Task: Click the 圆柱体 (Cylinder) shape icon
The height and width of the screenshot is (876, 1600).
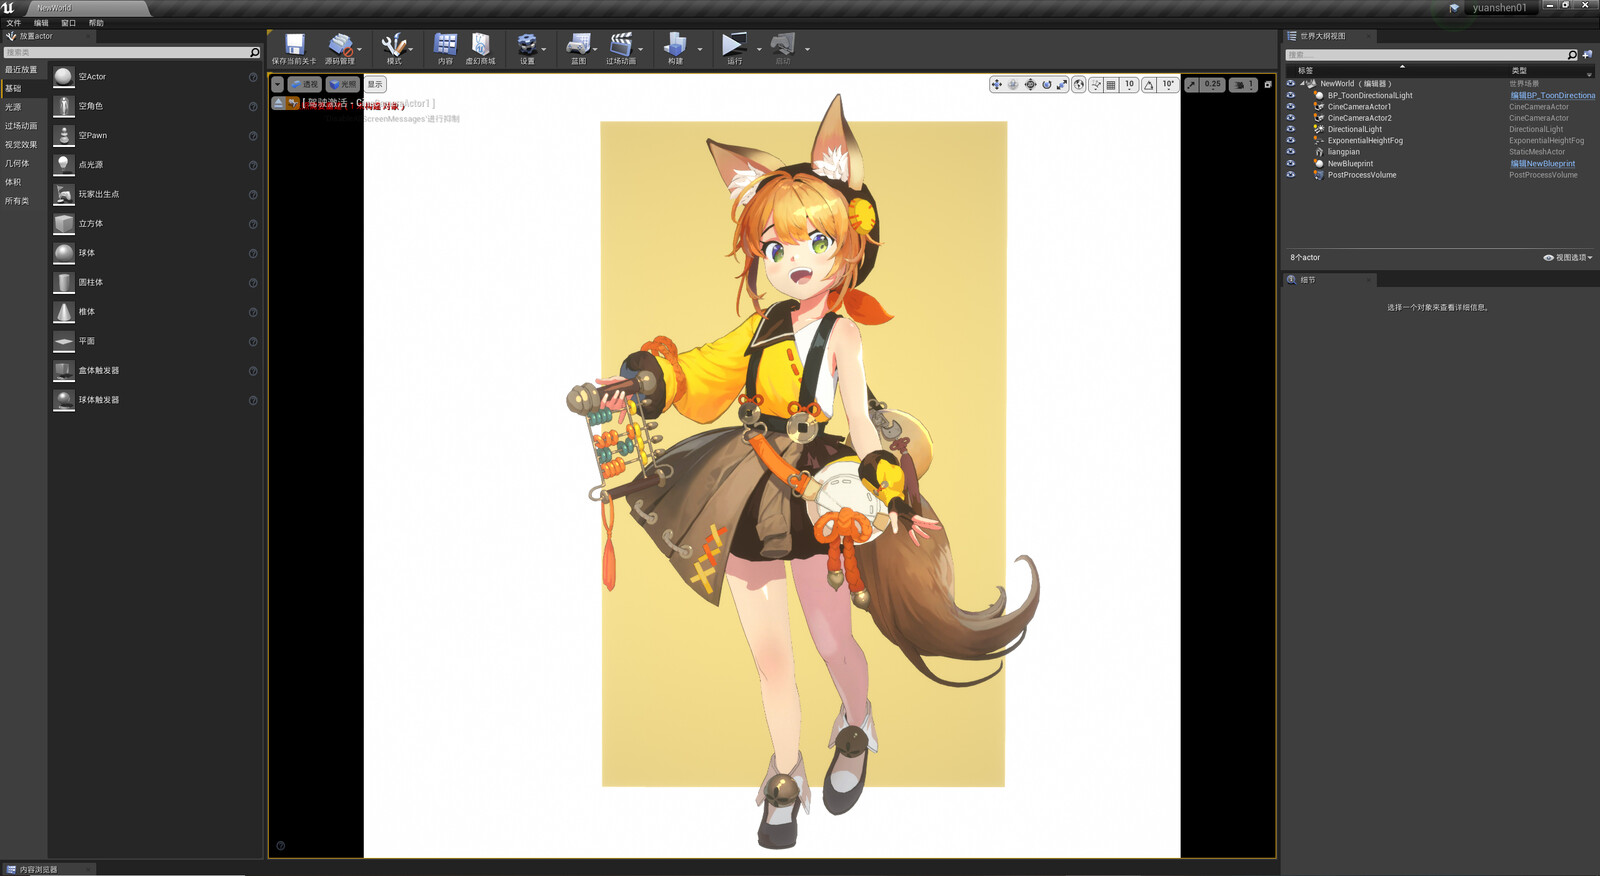Action: [x=64, y=283]
